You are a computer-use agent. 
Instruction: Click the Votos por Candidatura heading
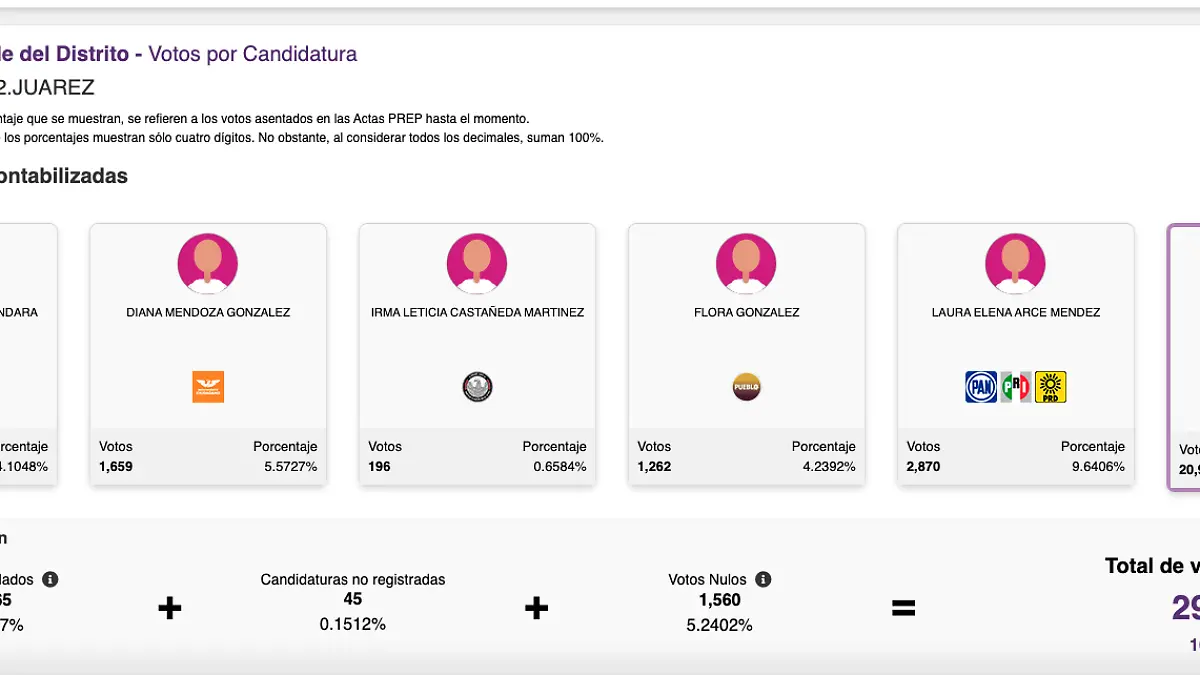[252, 54]
